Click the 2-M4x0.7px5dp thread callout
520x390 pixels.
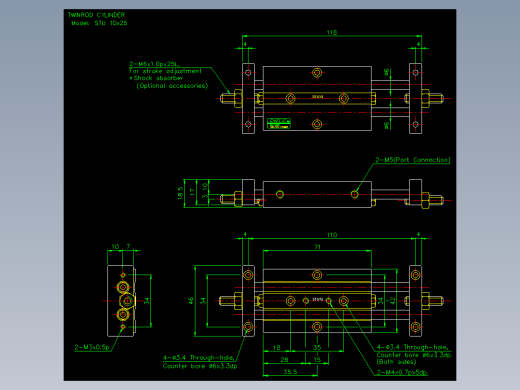[x=402, y=372]
